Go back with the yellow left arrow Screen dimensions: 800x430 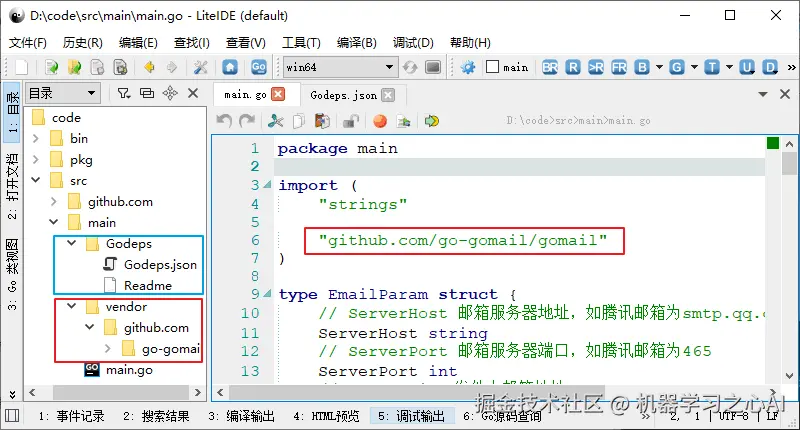[x=149, y=67]
